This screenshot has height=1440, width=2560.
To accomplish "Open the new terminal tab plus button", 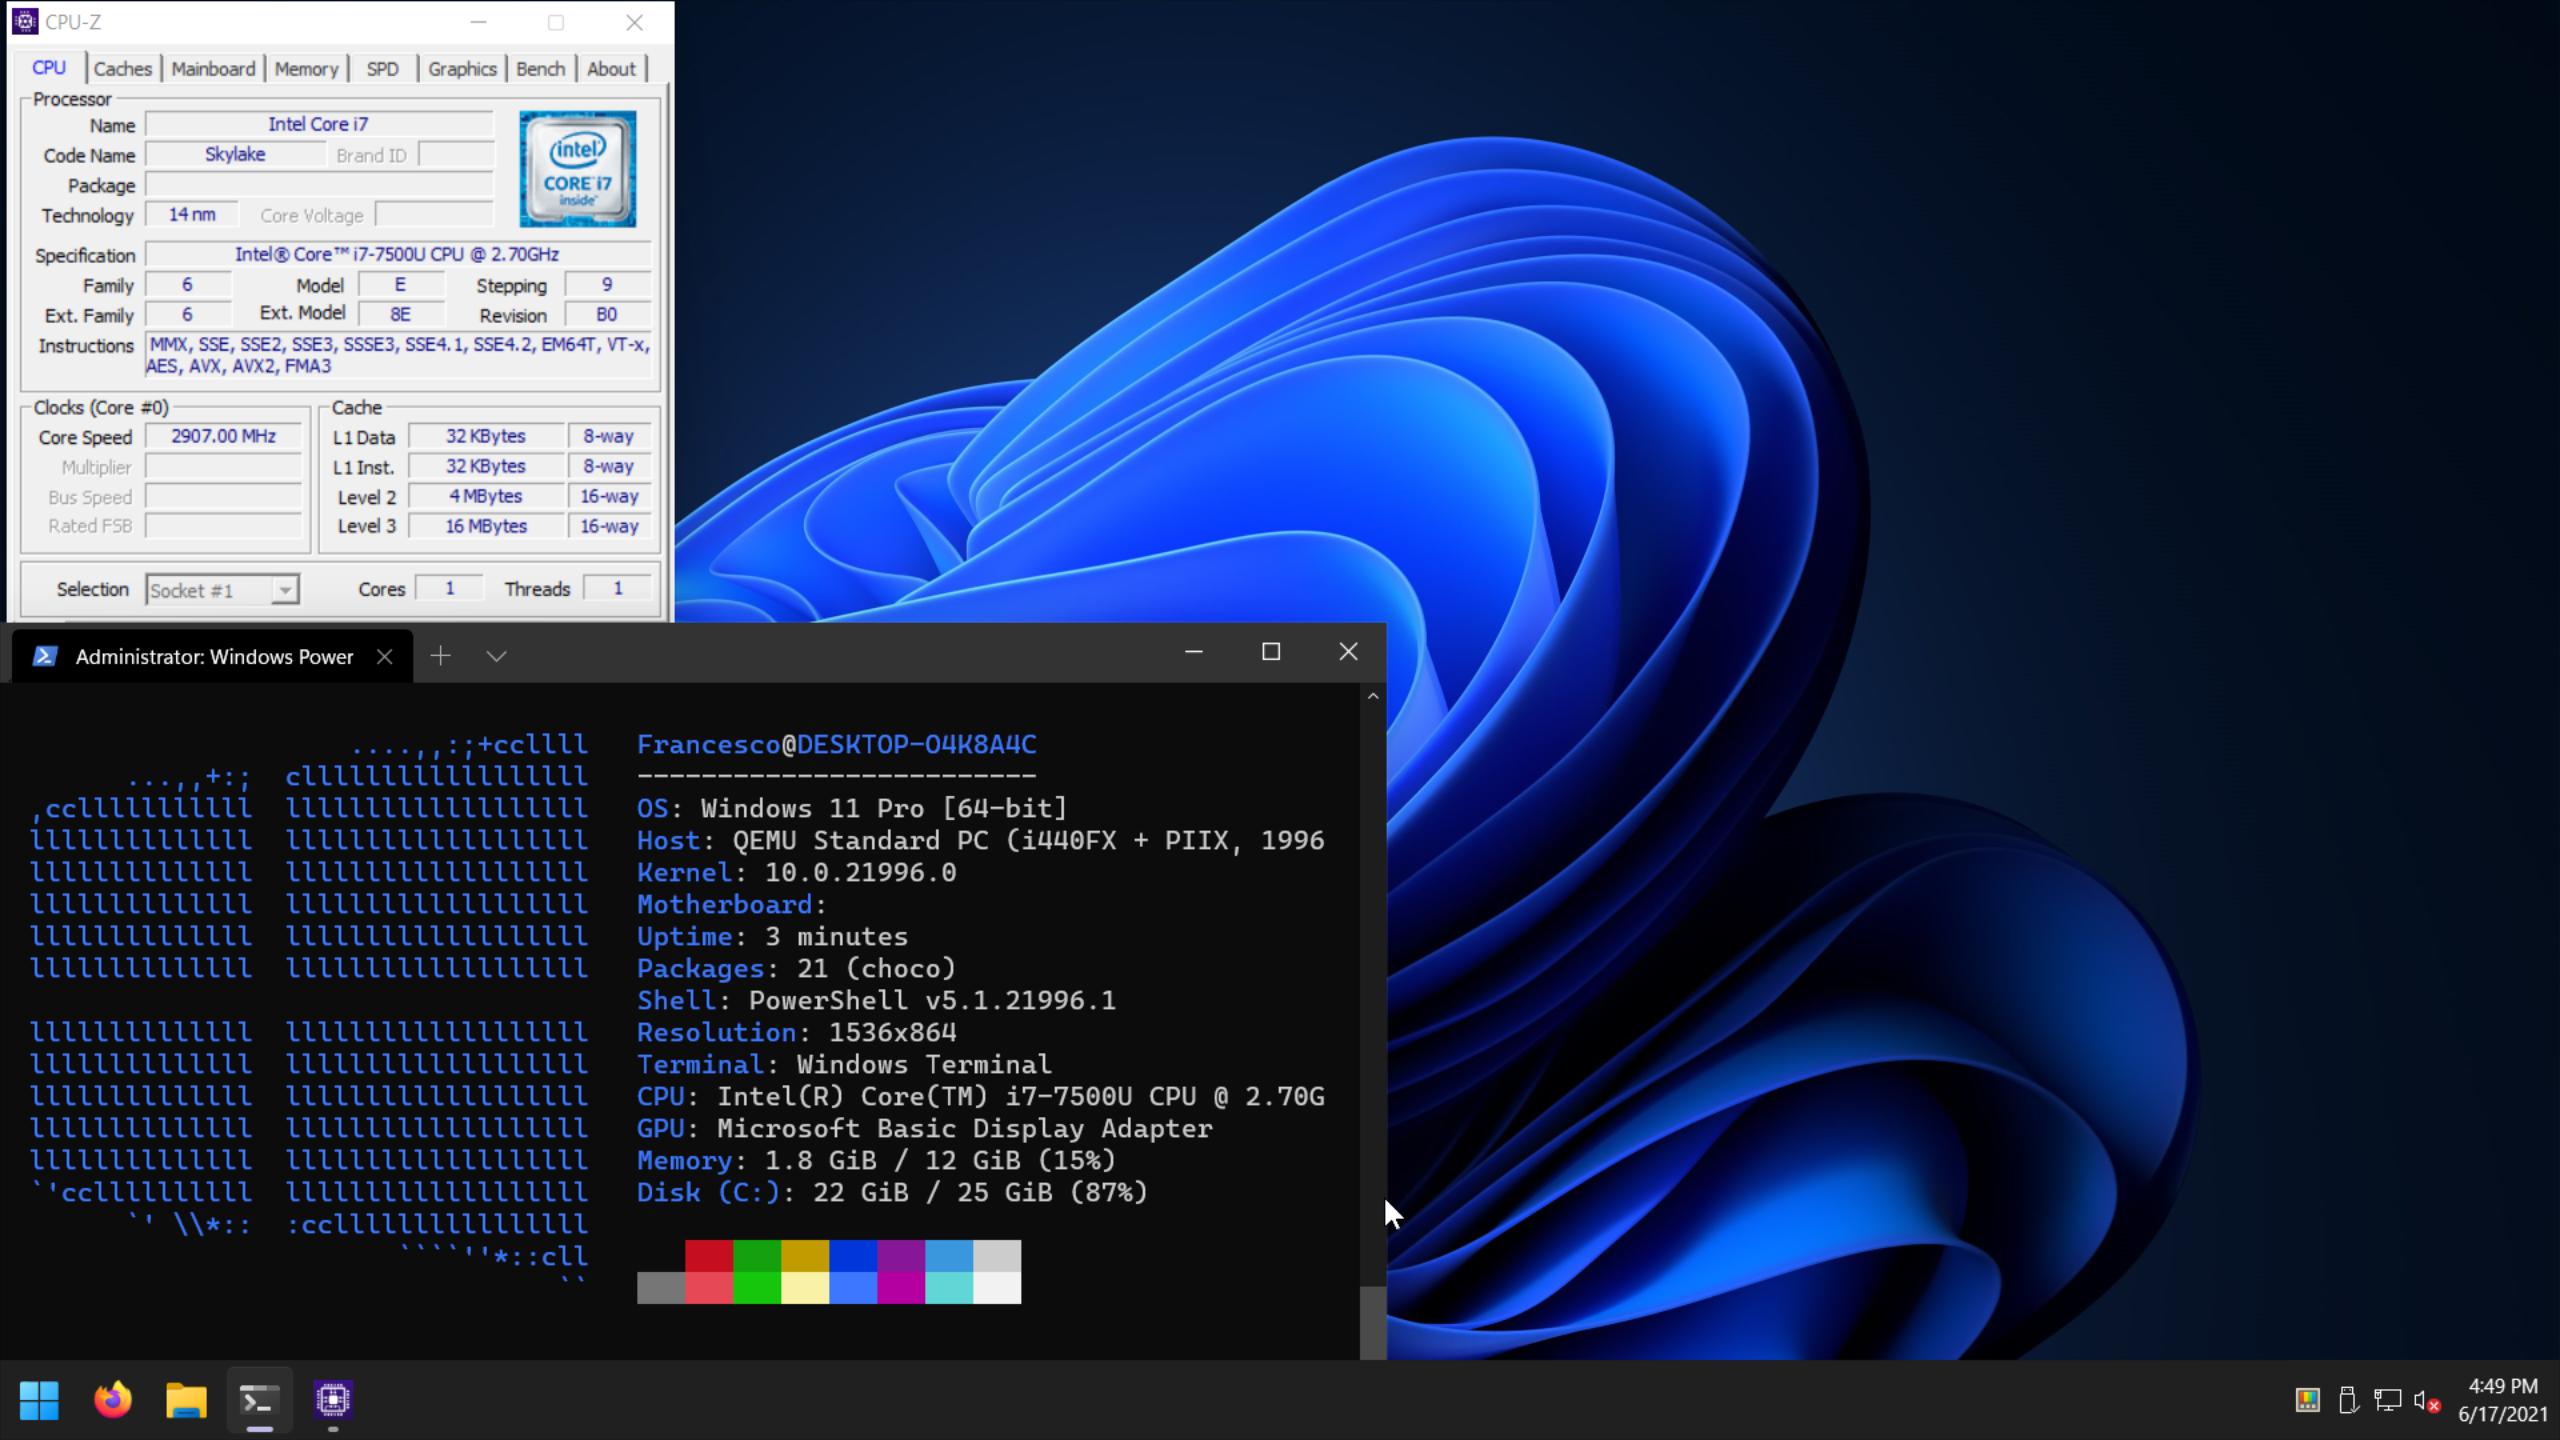I will click(x=440, y=656).
